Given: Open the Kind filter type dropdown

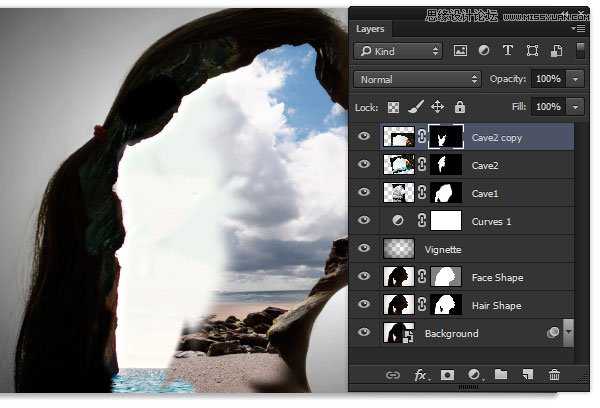Looking at the screenshot, I should (x=398, y=51).
